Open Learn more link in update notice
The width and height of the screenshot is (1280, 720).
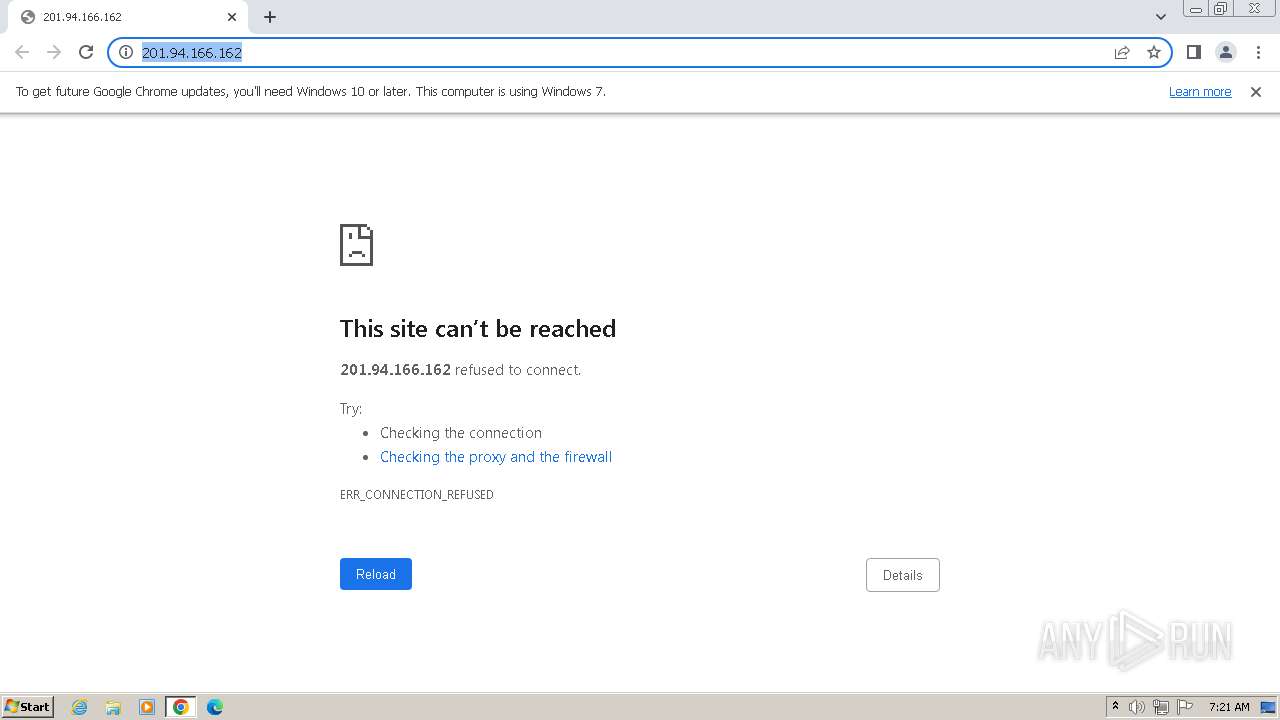1200,91
